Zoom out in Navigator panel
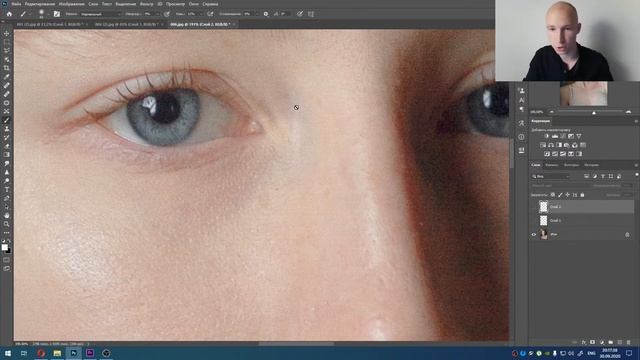This screenshot has height=360, width=640. [552, 112]
